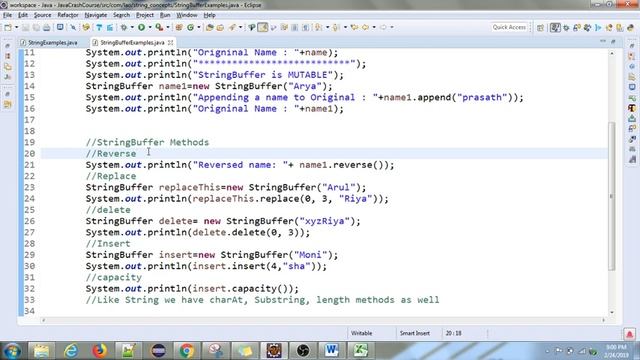
Task: Click the Writable status bar entry
Action: (362, 333)
